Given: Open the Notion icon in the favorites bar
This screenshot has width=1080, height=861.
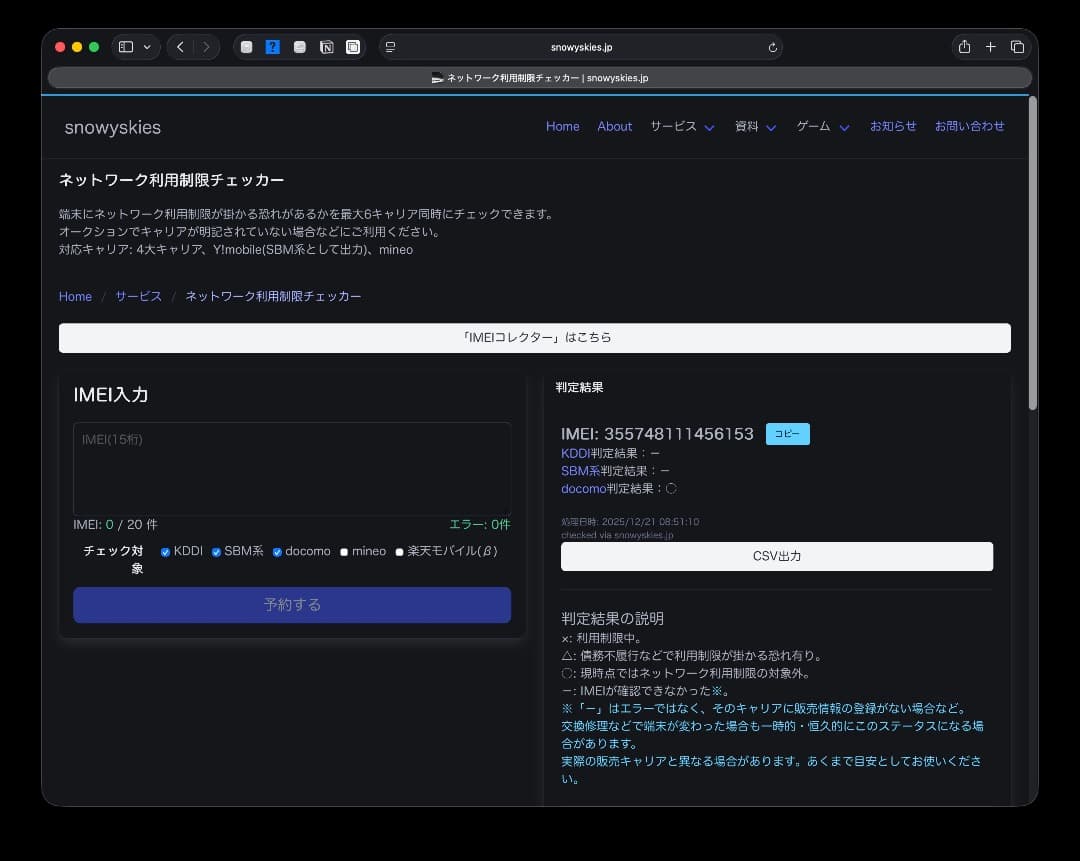Looking at the screenshot, I should coord(326,46).
